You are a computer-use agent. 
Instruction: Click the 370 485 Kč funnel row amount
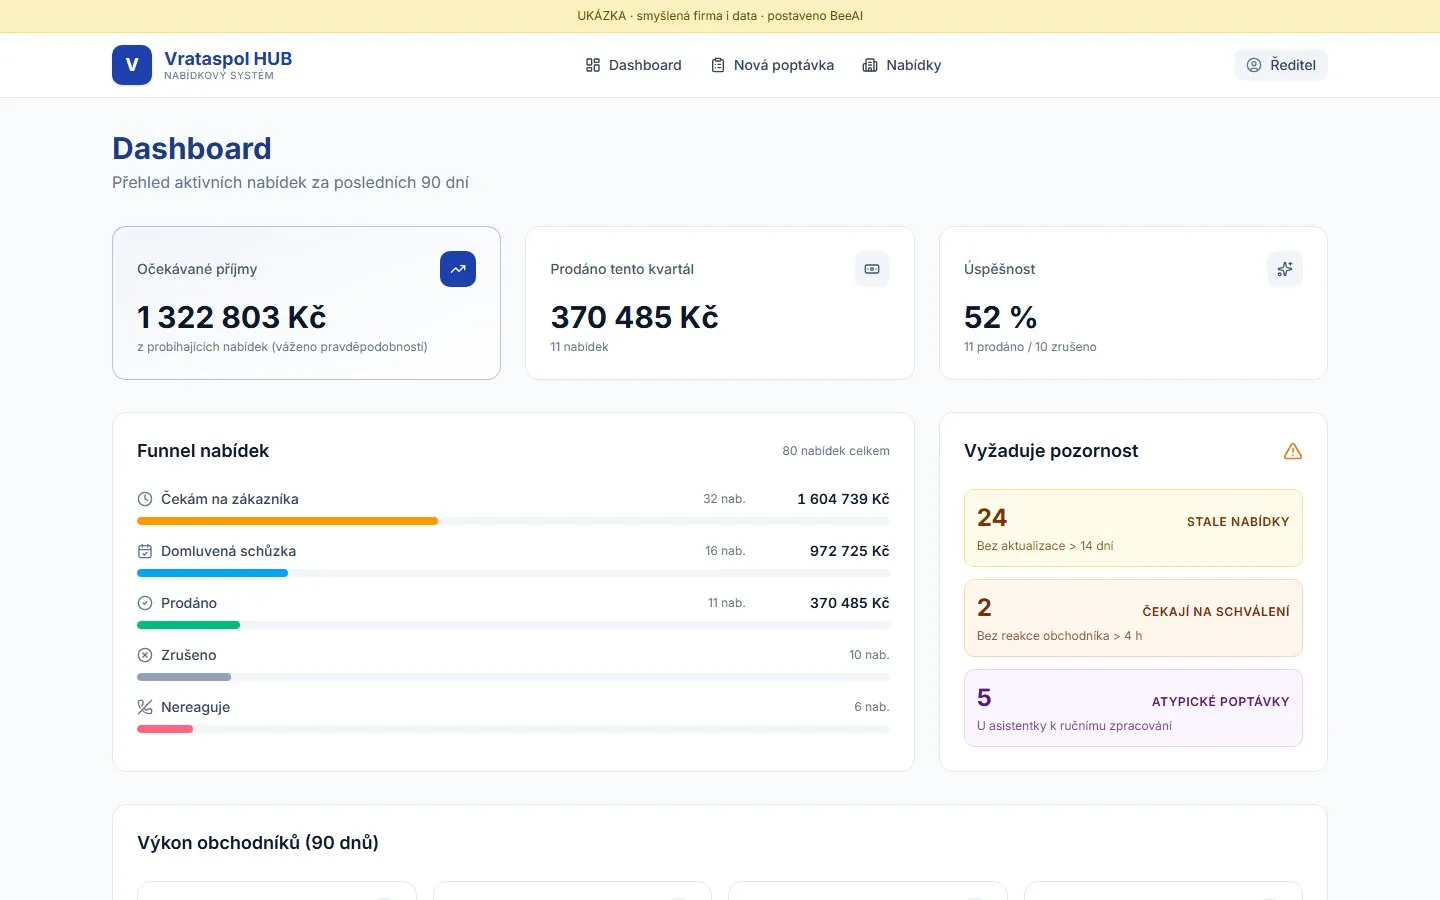click(x=850, y=603)
